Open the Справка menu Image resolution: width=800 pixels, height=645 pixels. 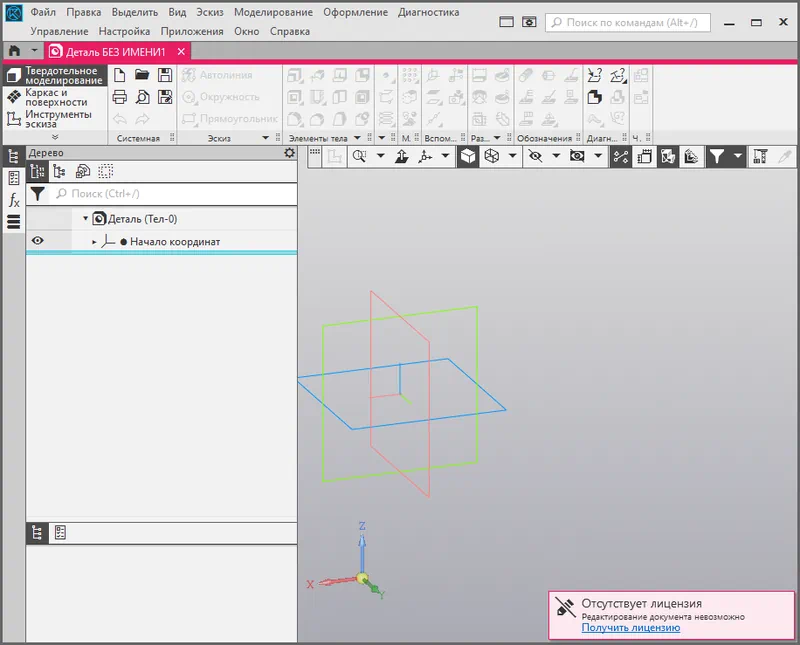click(x=290, y=31)
